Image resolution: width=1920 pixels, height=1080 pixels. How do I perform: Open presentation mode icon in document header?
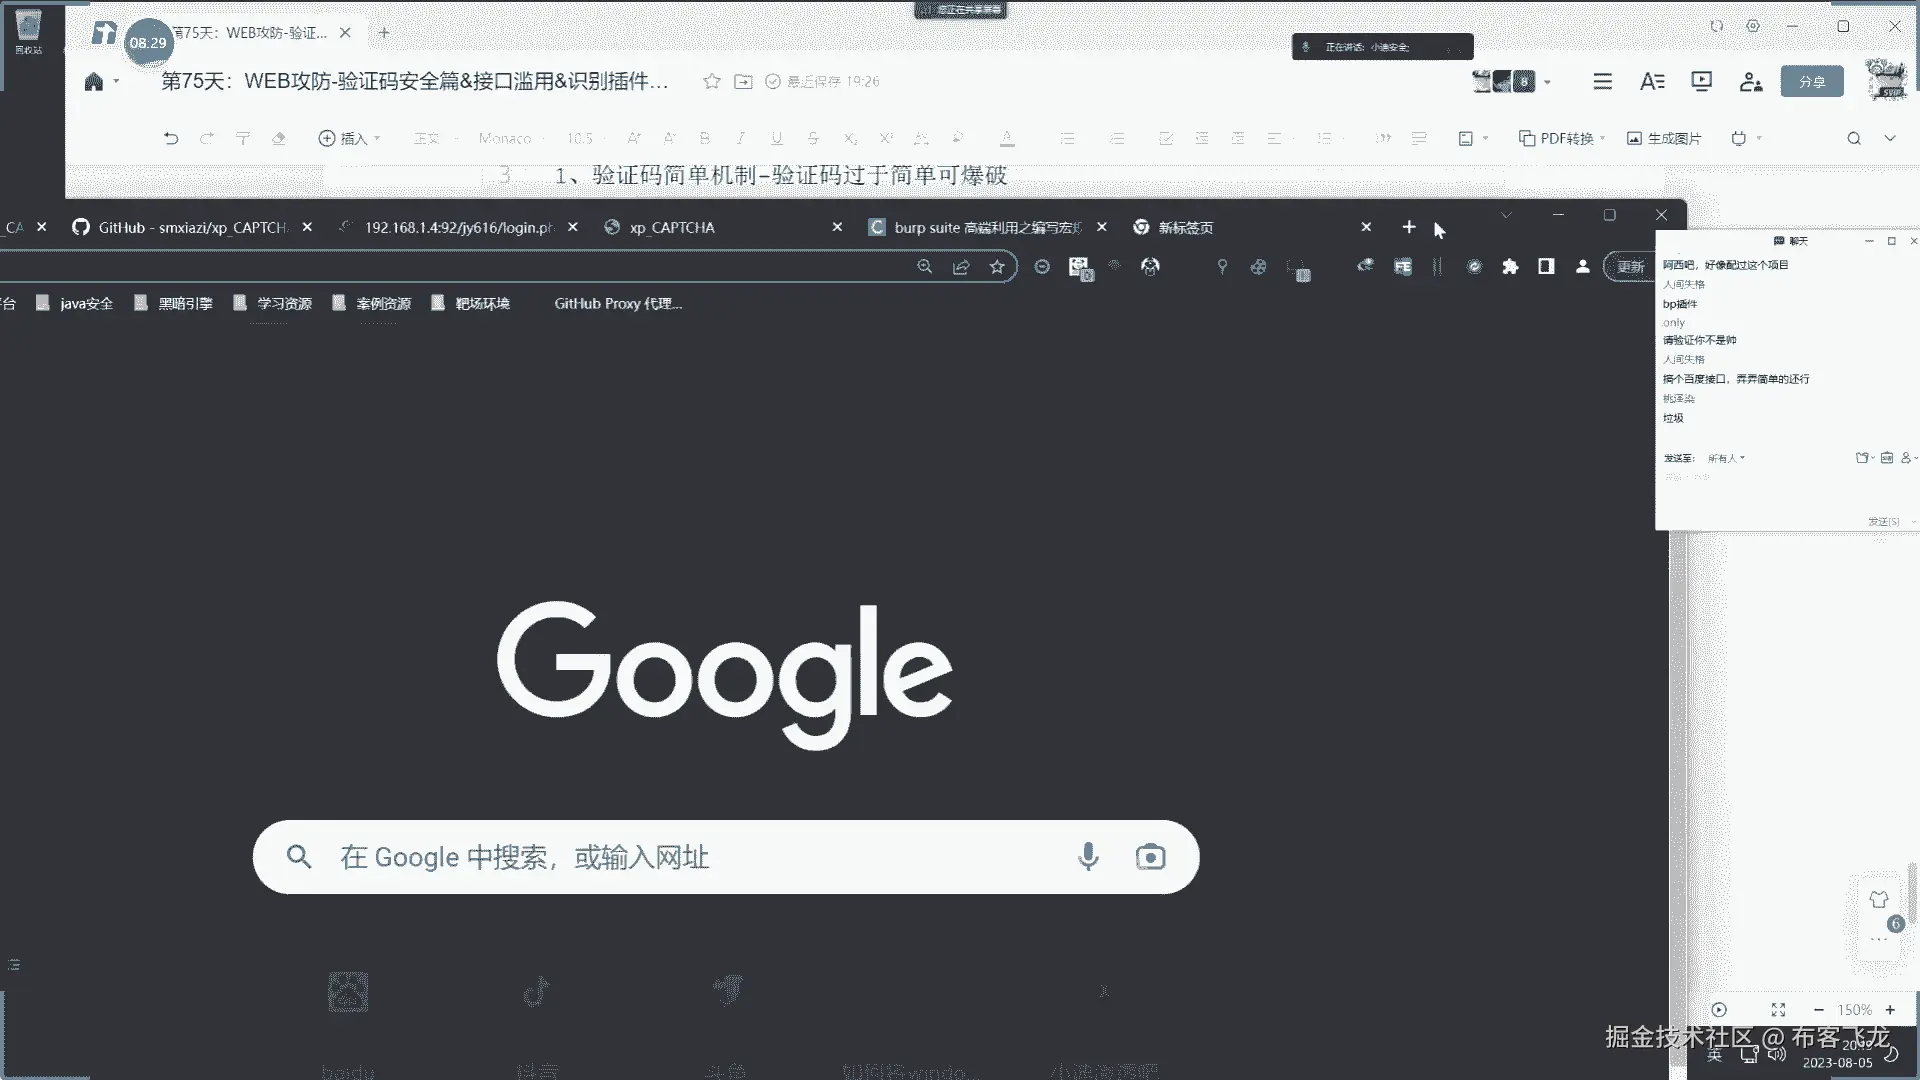[1701, 81]
